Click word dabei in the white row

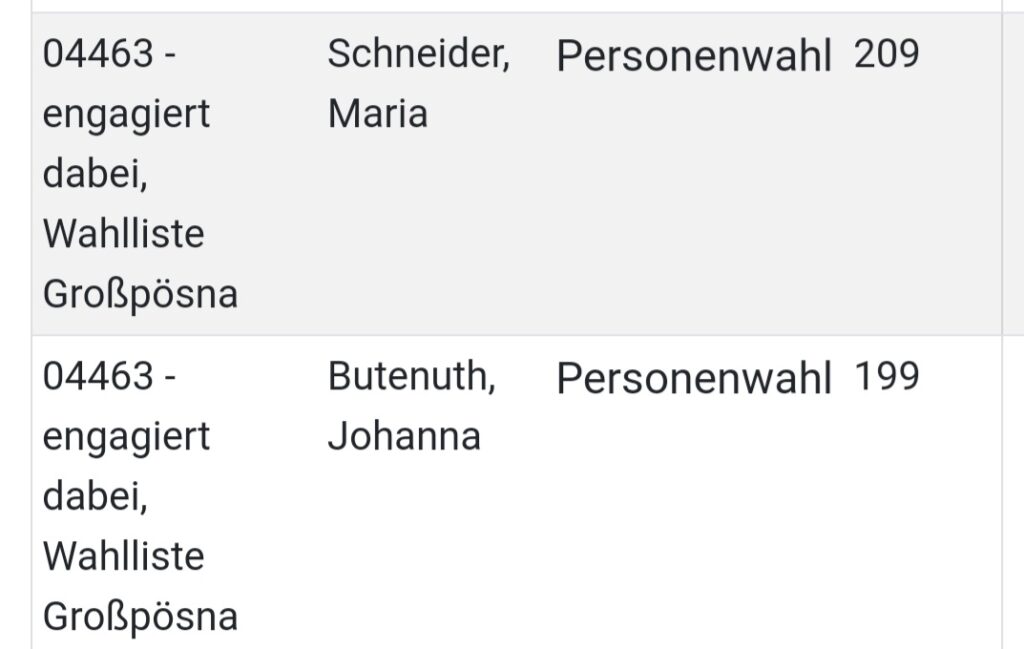tap(95, 497)
